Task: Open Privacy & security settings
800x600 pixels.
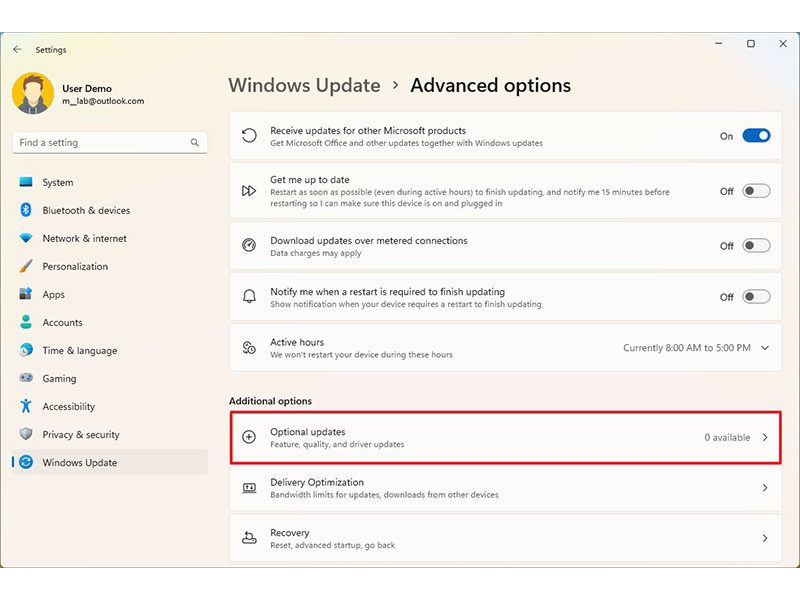Action: [110, 434]
